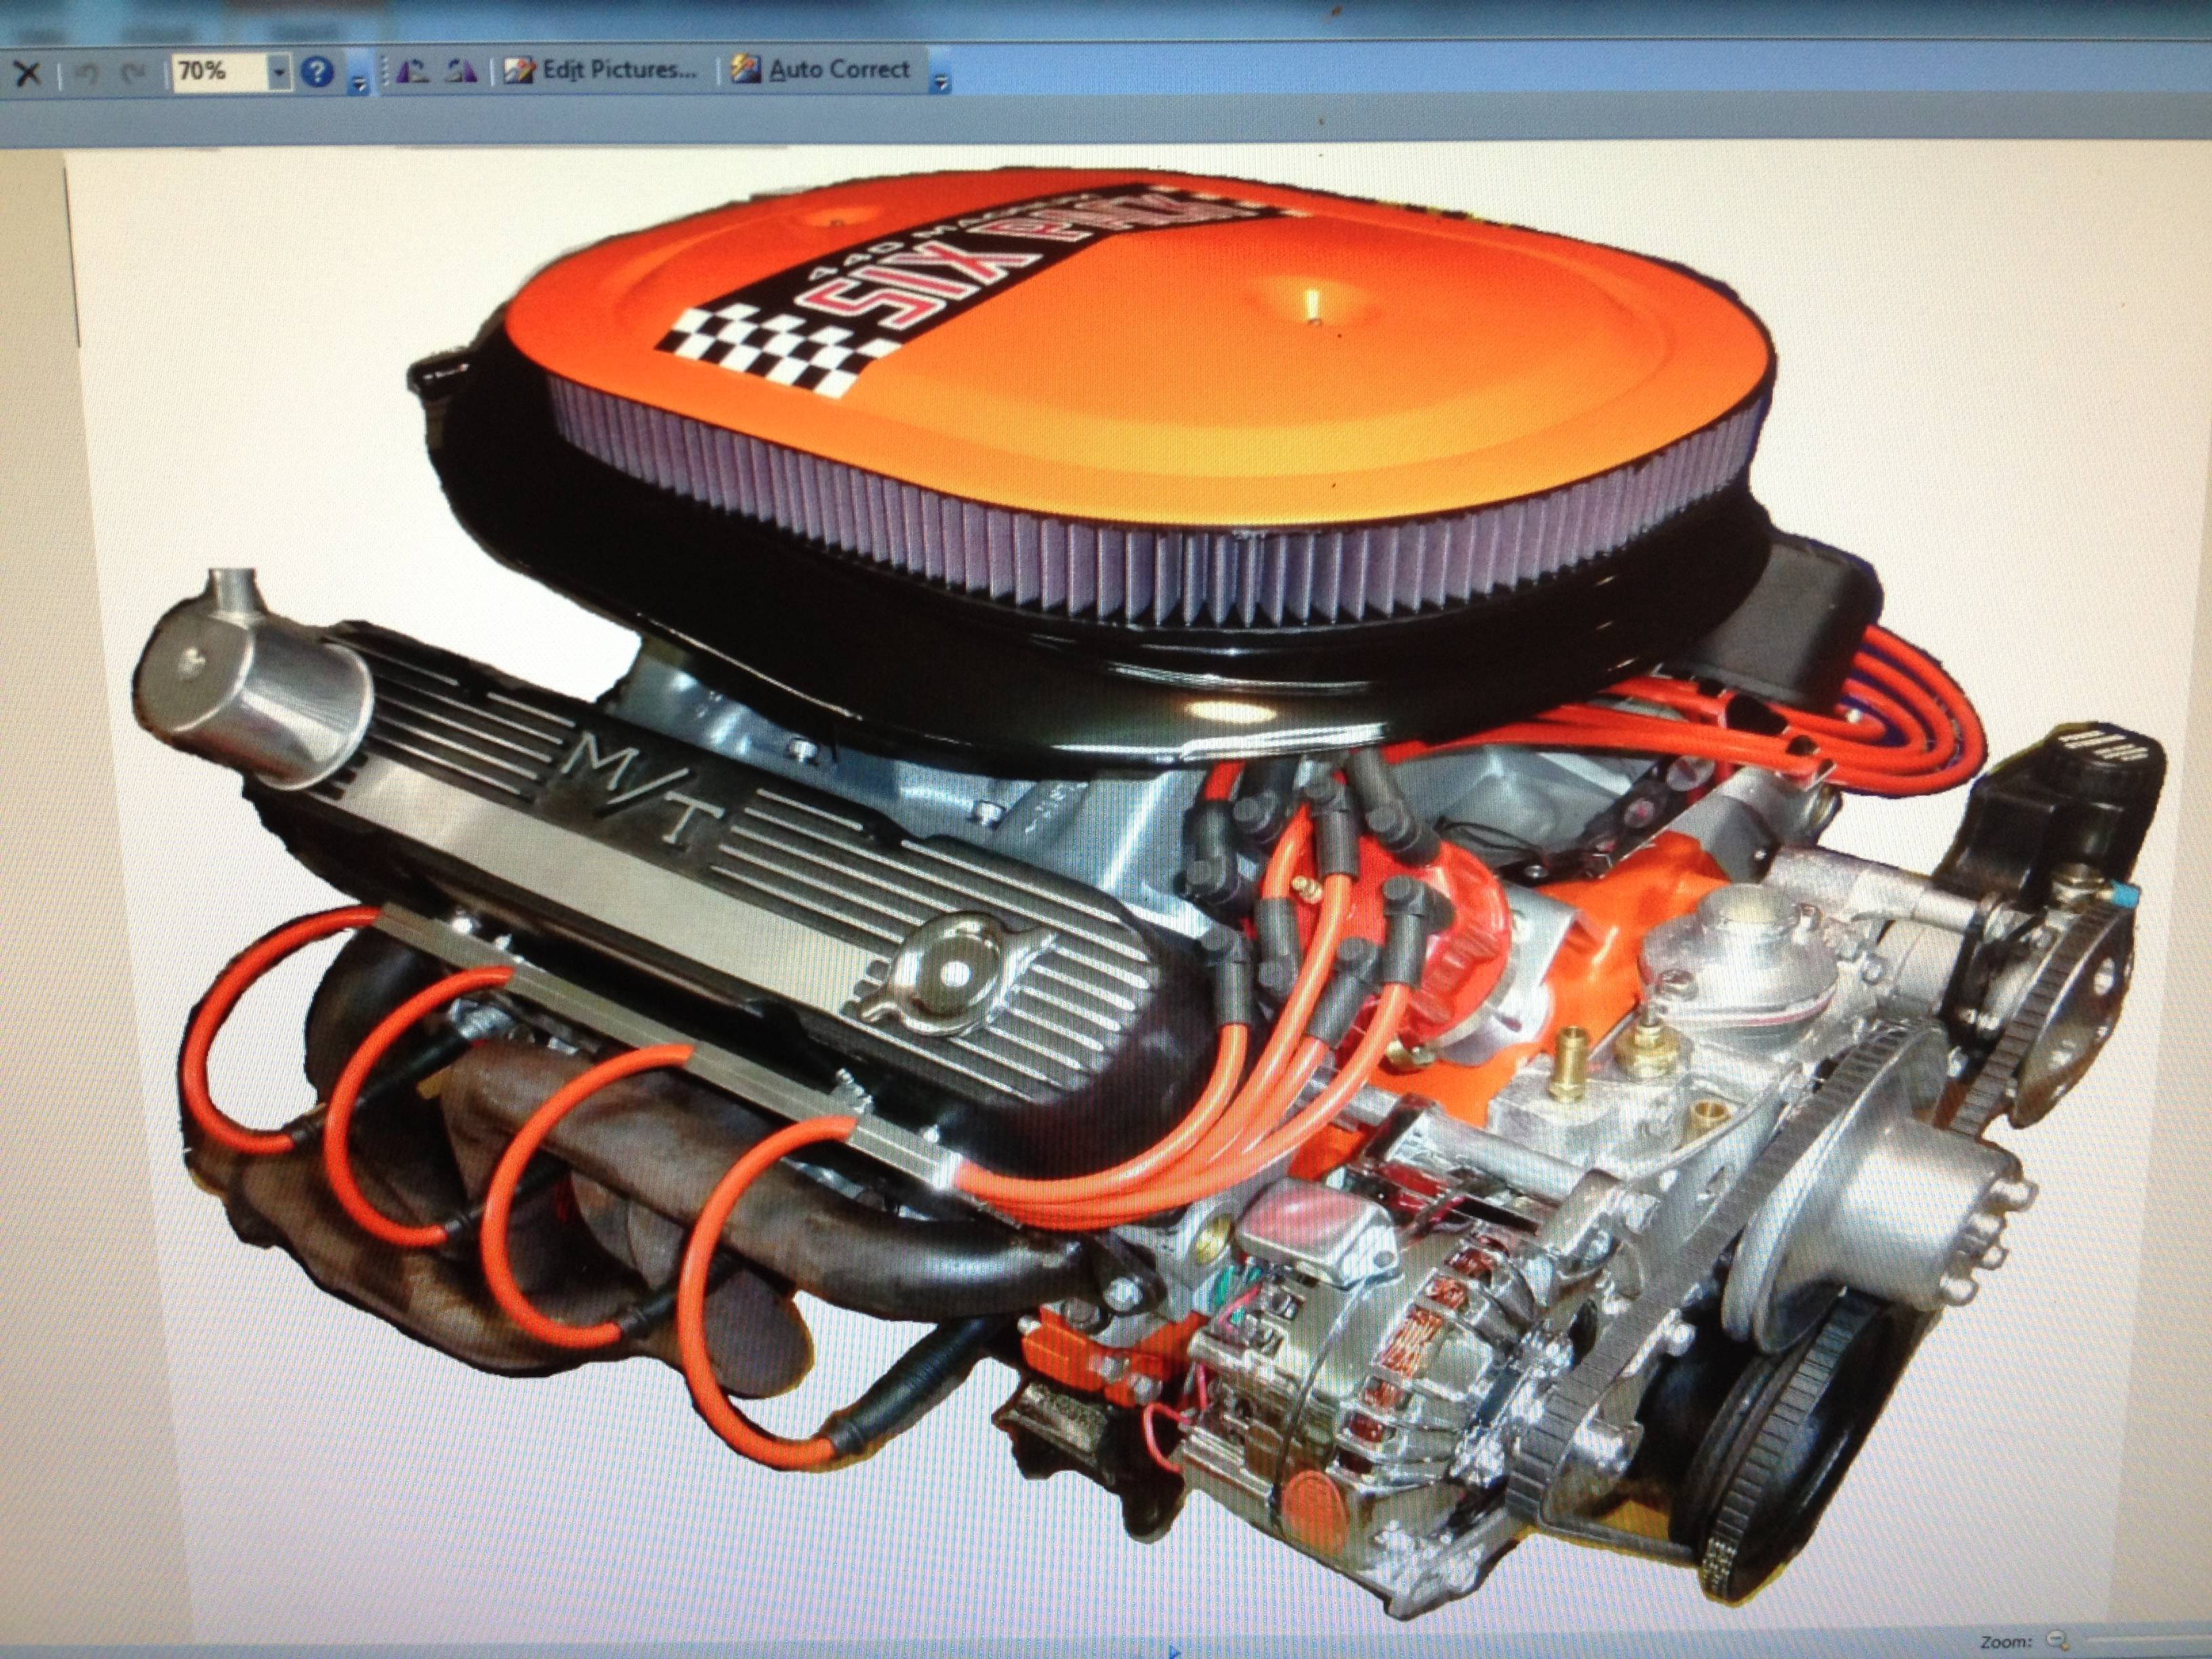Click the Auto Correct lightning picture icon
The height and width of the screenshot is (1659, 2212).
pyautogui.click(x=746, y=70)
